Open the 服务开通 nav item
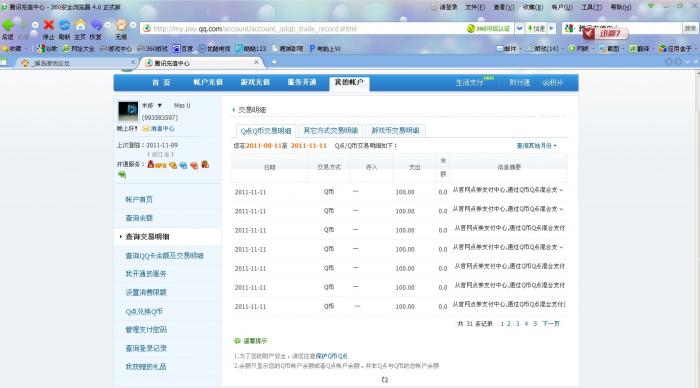This screenshot has width=700, height=388. pos(302,82)
